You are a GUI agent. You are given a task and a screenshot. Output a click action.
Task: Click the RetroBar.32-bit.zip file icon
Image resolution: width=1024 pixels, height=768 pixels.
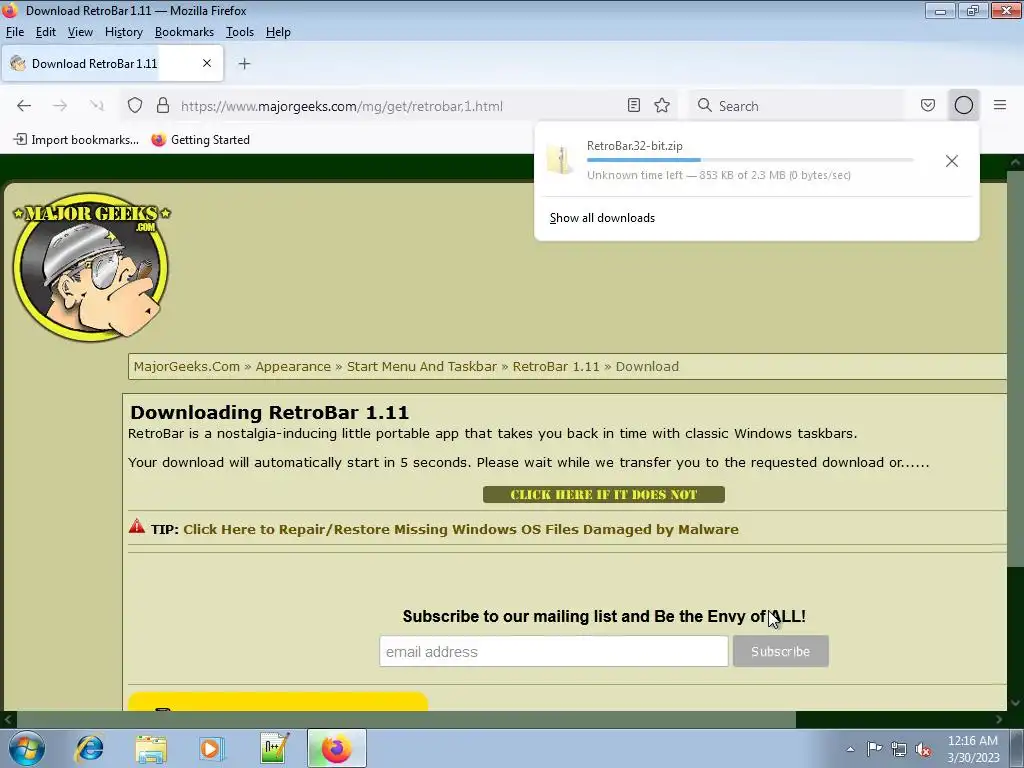[x=560, y=160]
